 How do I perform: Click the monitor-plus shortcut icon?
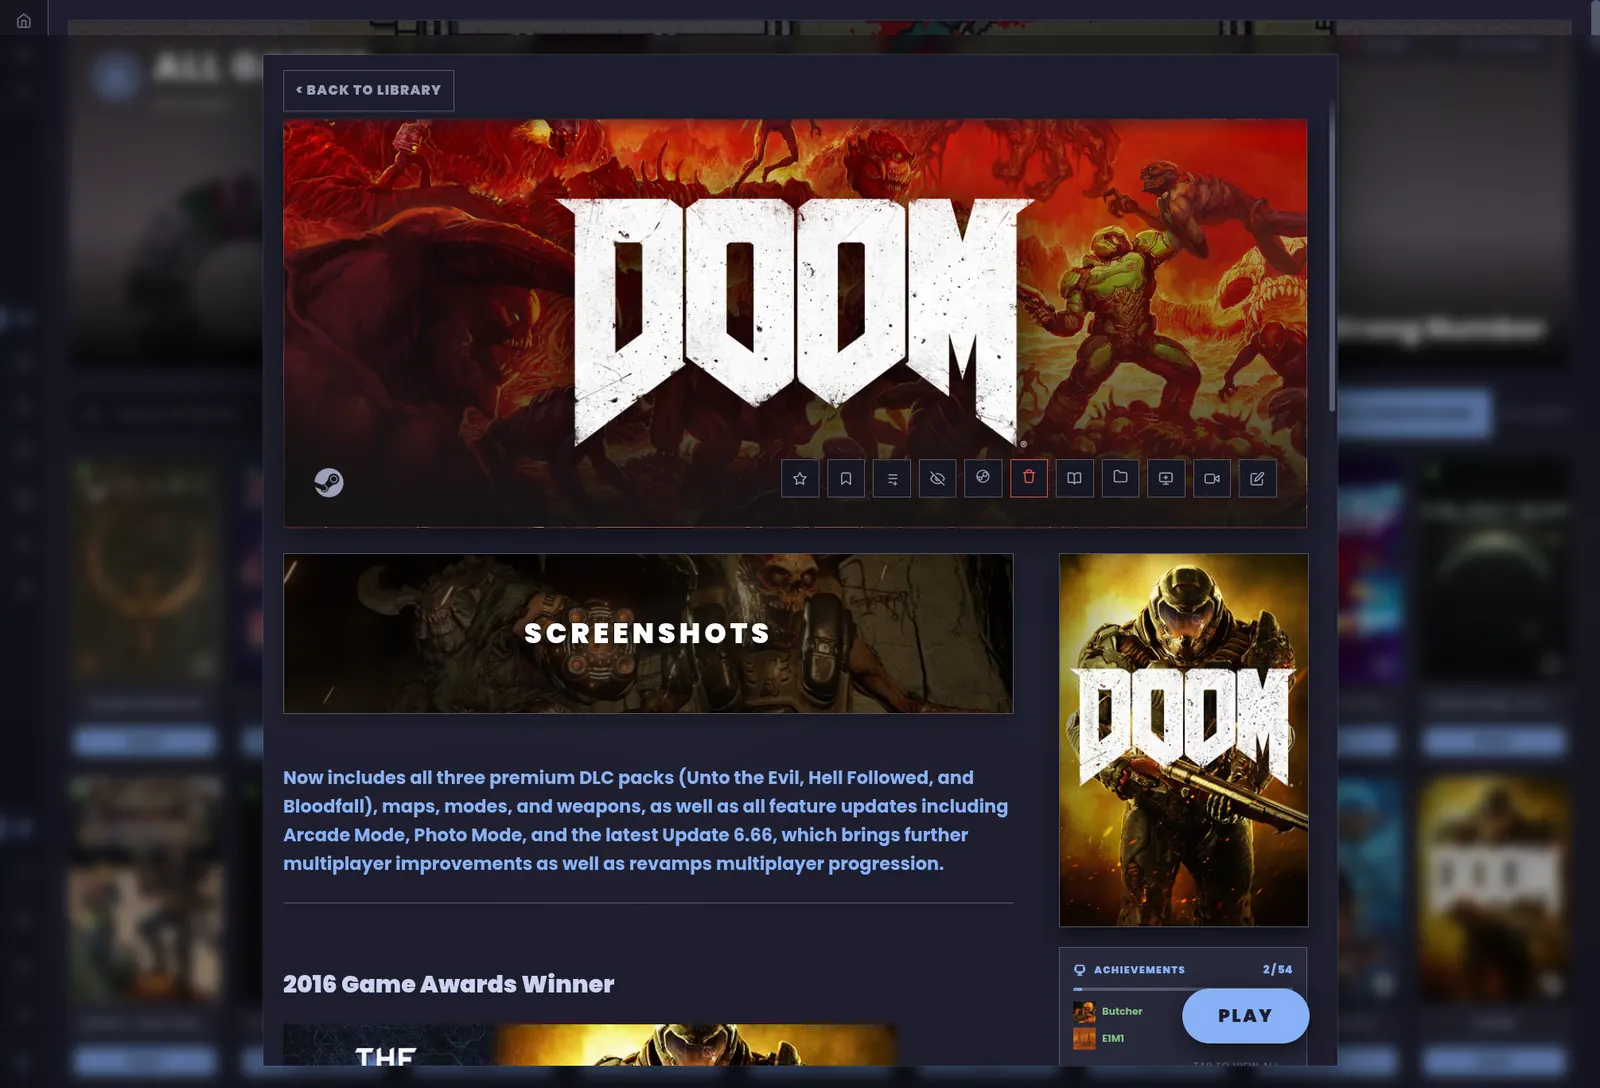pyautogui.click(x=1166, y=479)
